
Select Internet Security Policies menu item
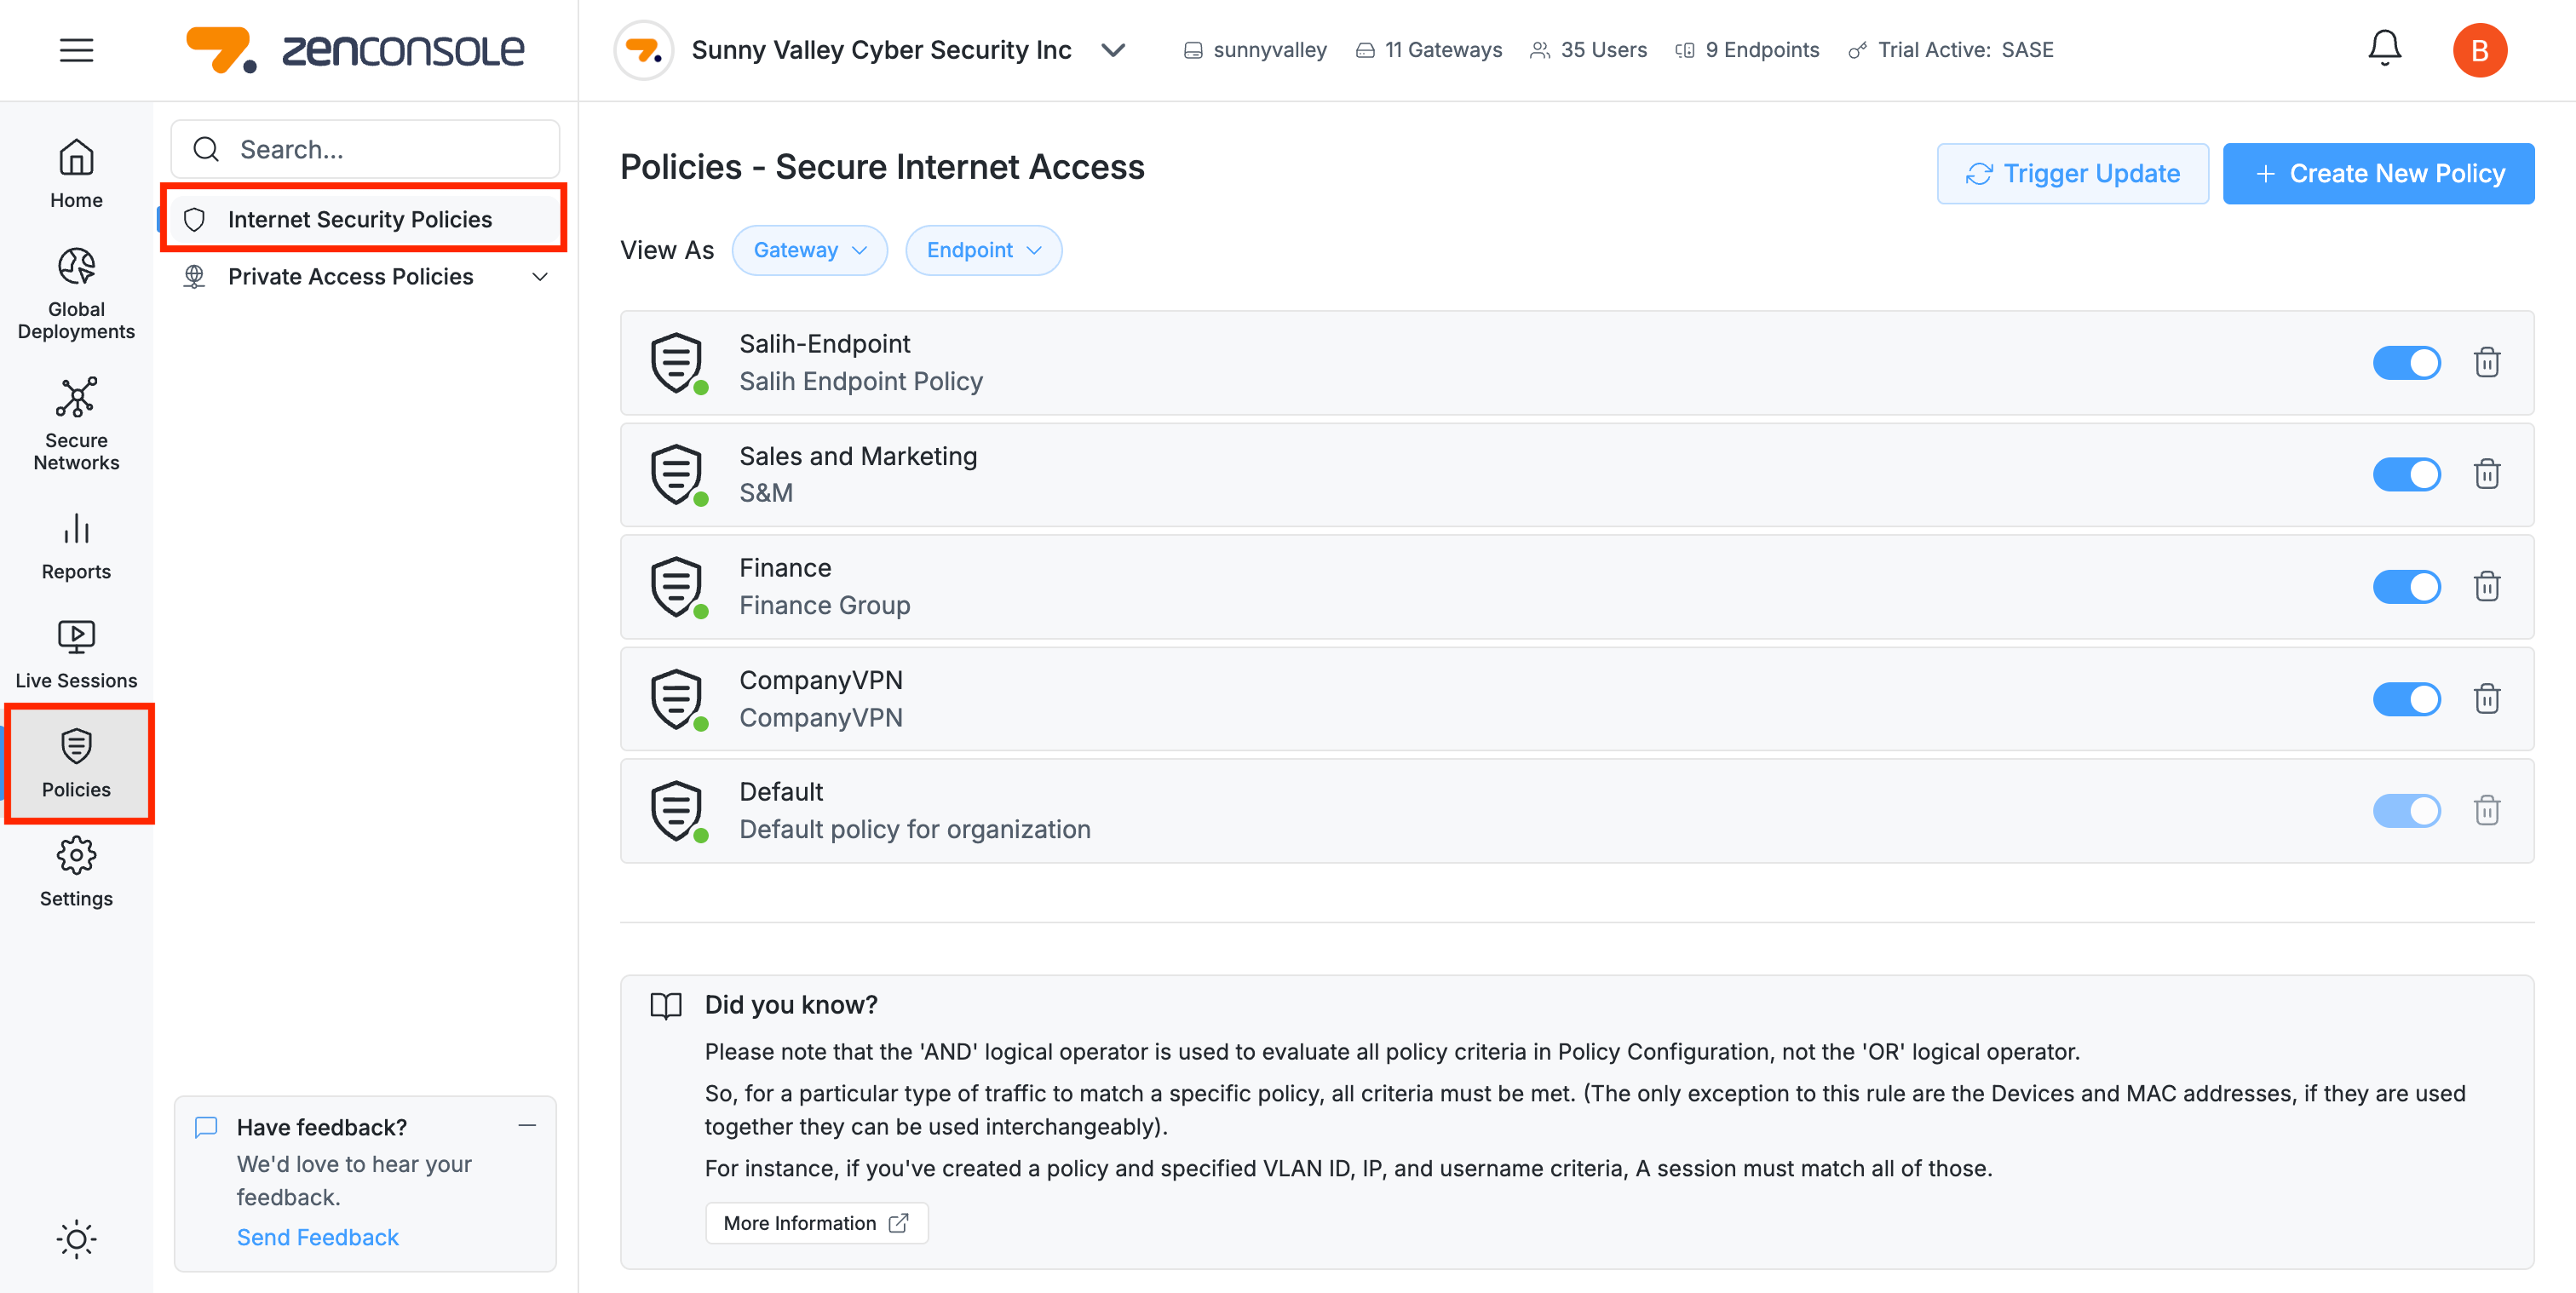click(x=360, y=219)
